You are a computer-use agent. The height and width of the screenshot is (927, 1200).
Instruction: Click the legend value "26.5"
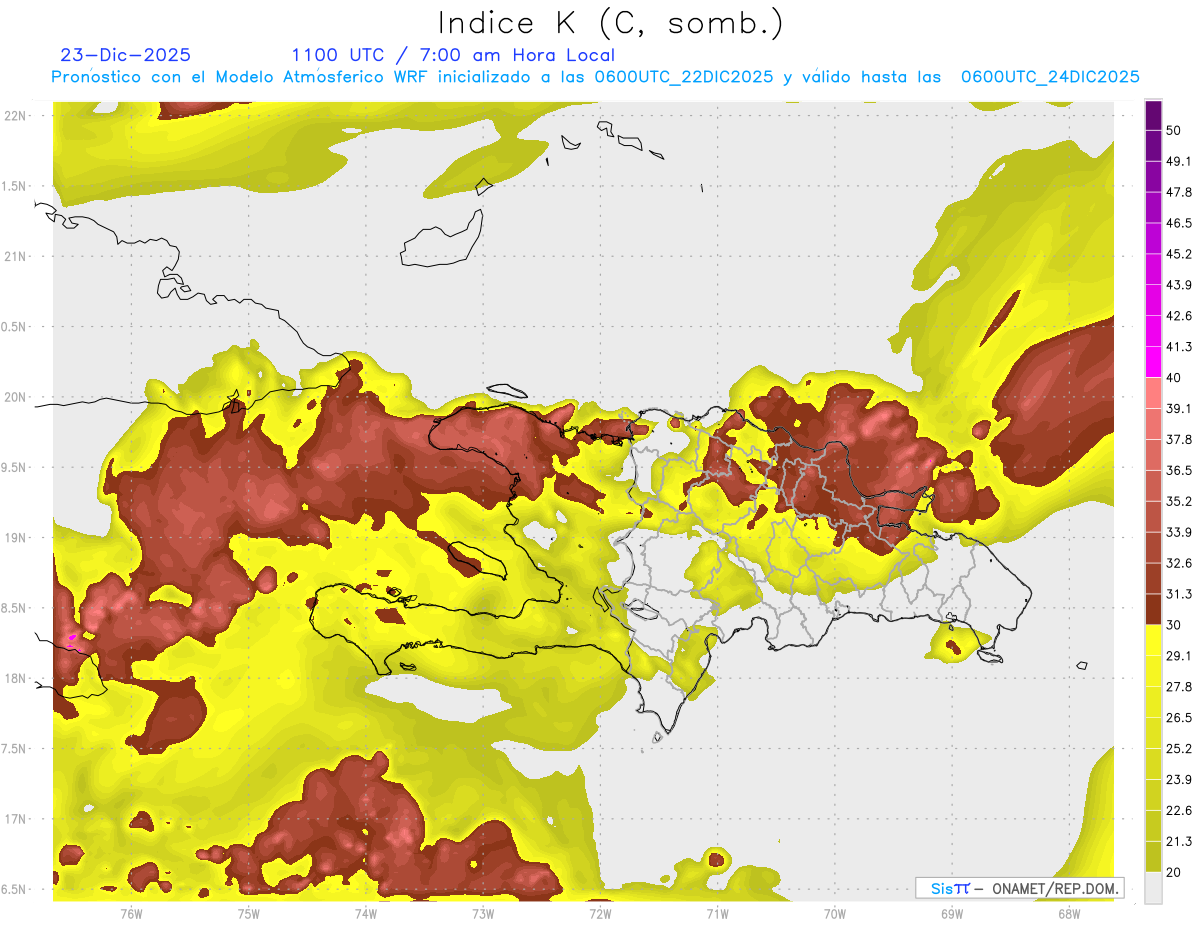point(1179,718)
